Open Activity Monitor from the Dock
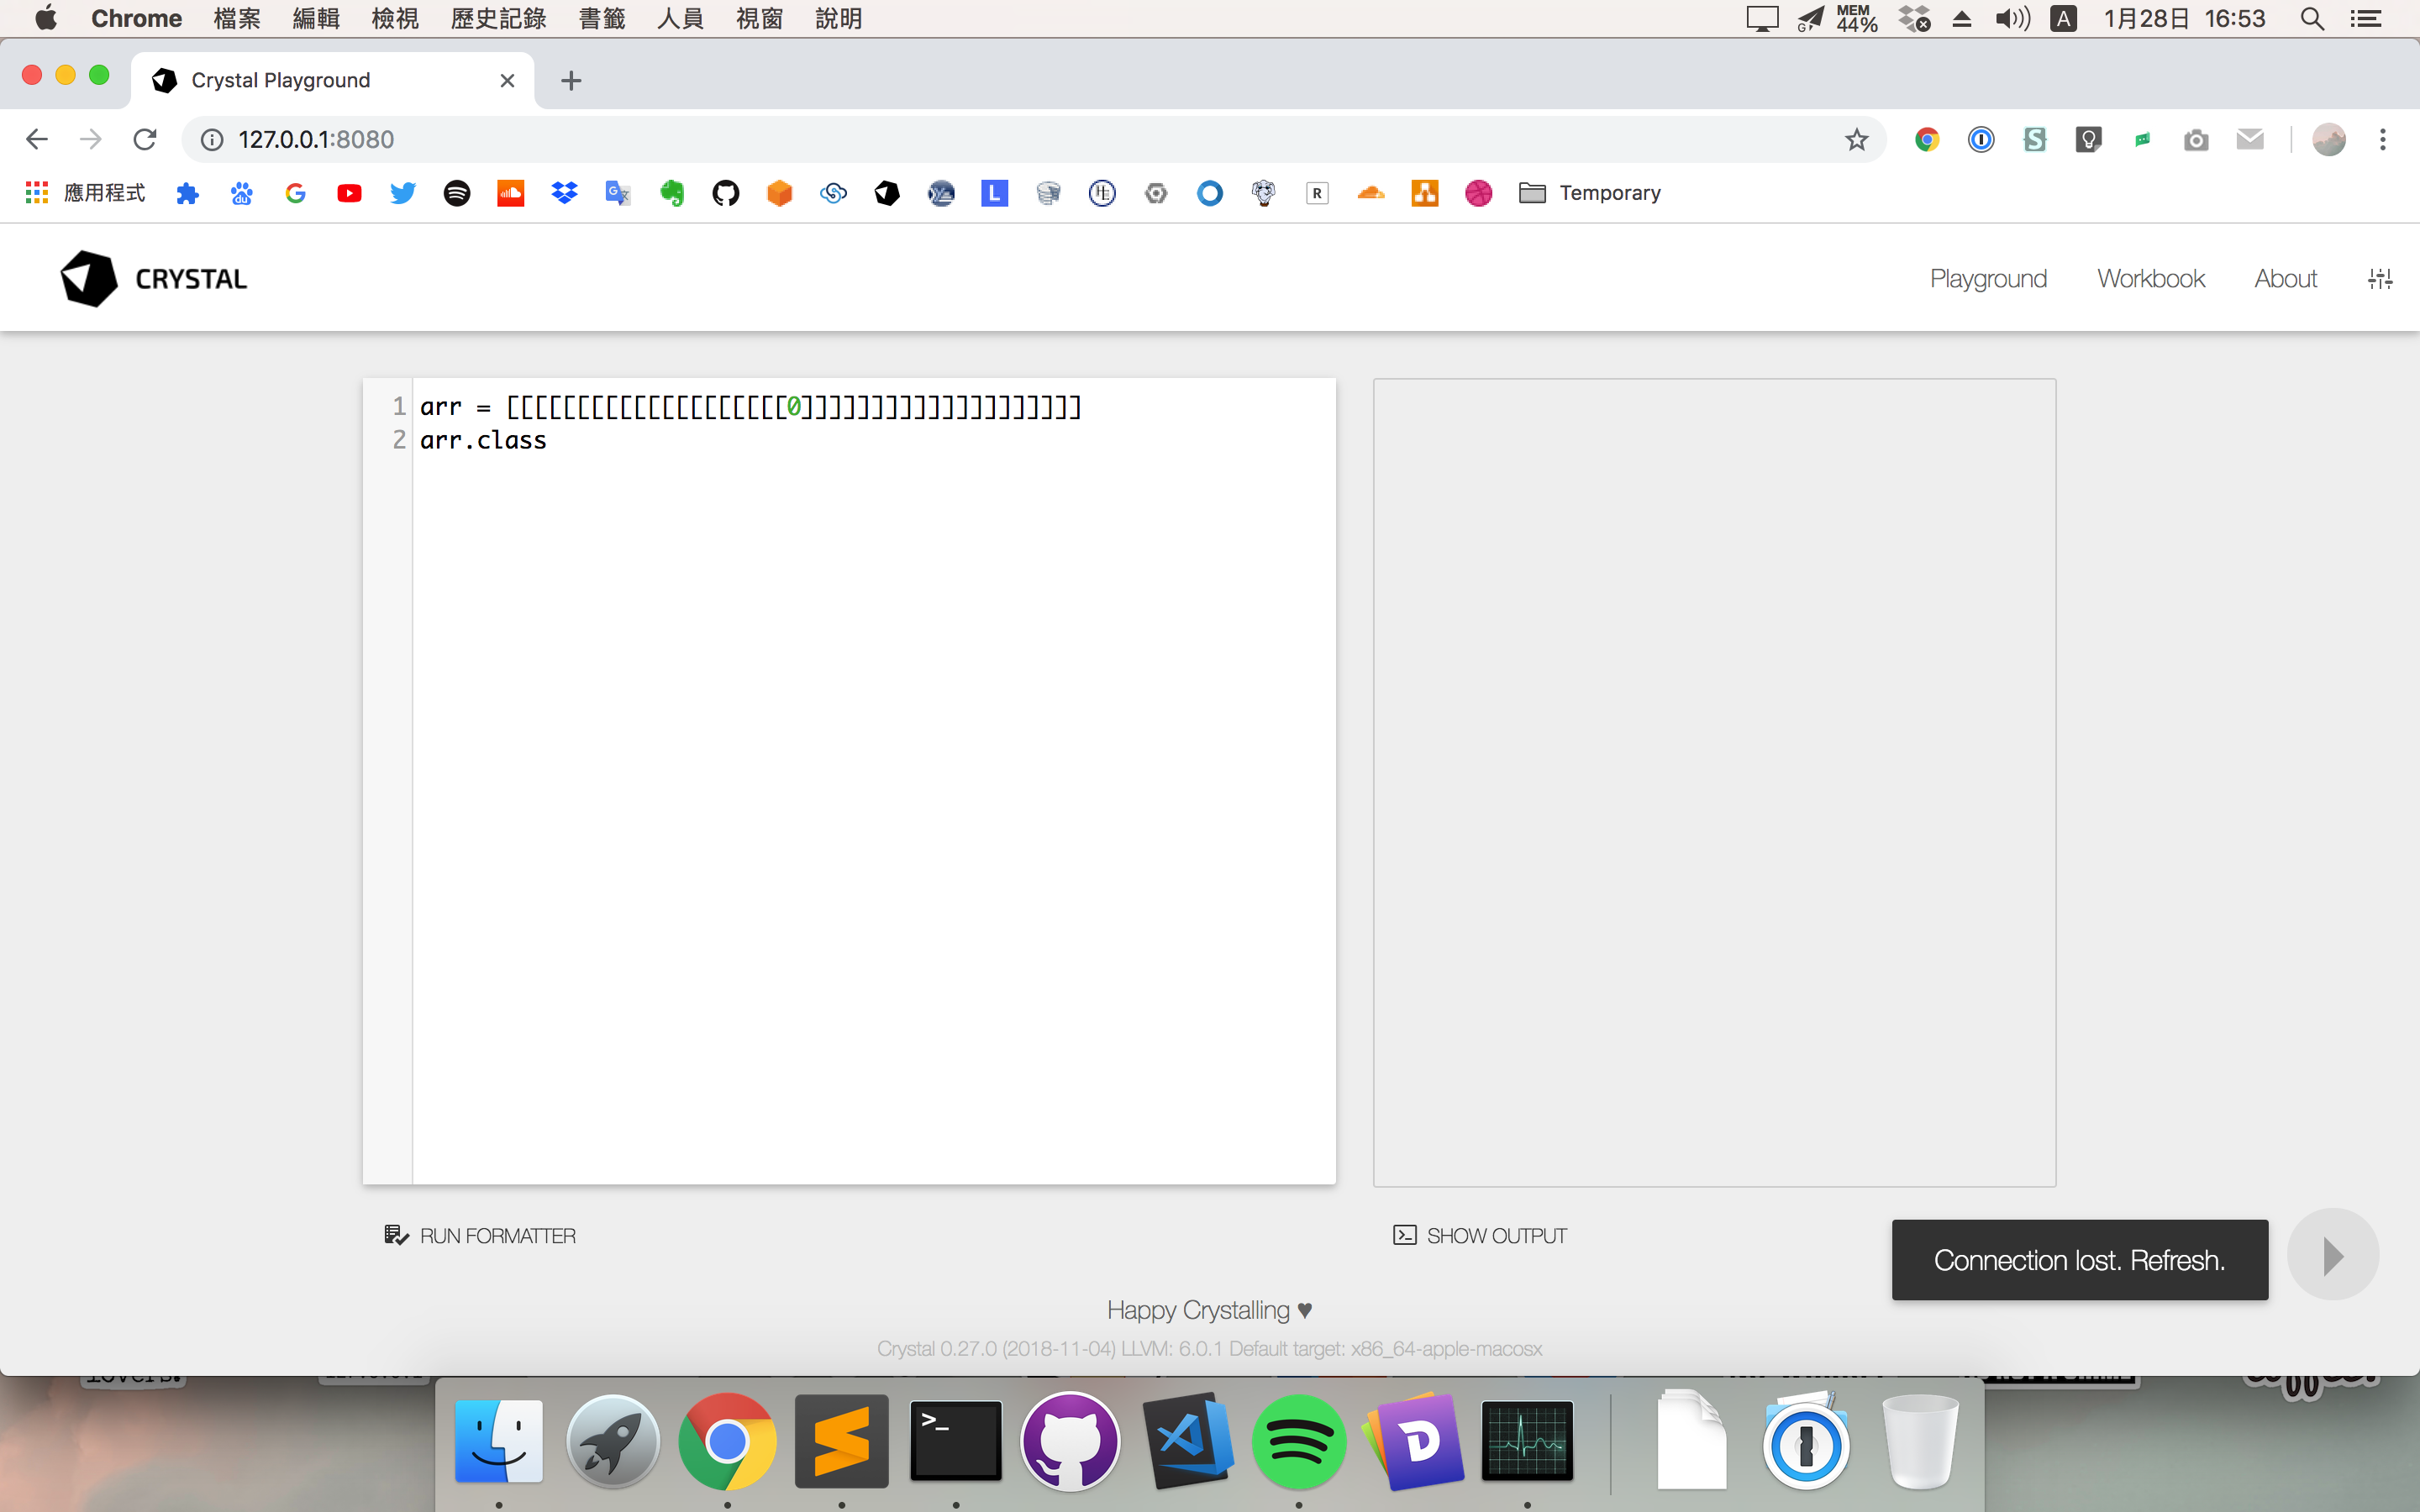This screenshot has width=2420, height=1512. [x=1527, y=1441]
